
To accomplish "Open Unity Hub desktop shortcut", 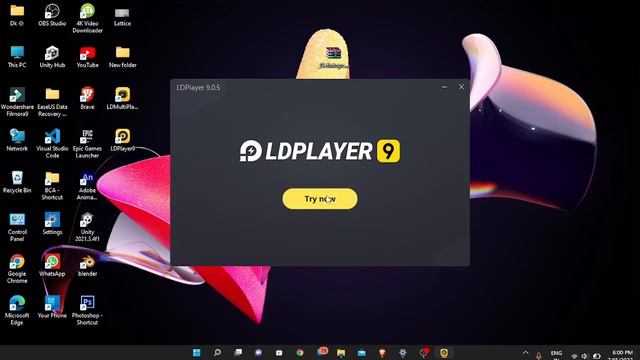I will 52,57.
